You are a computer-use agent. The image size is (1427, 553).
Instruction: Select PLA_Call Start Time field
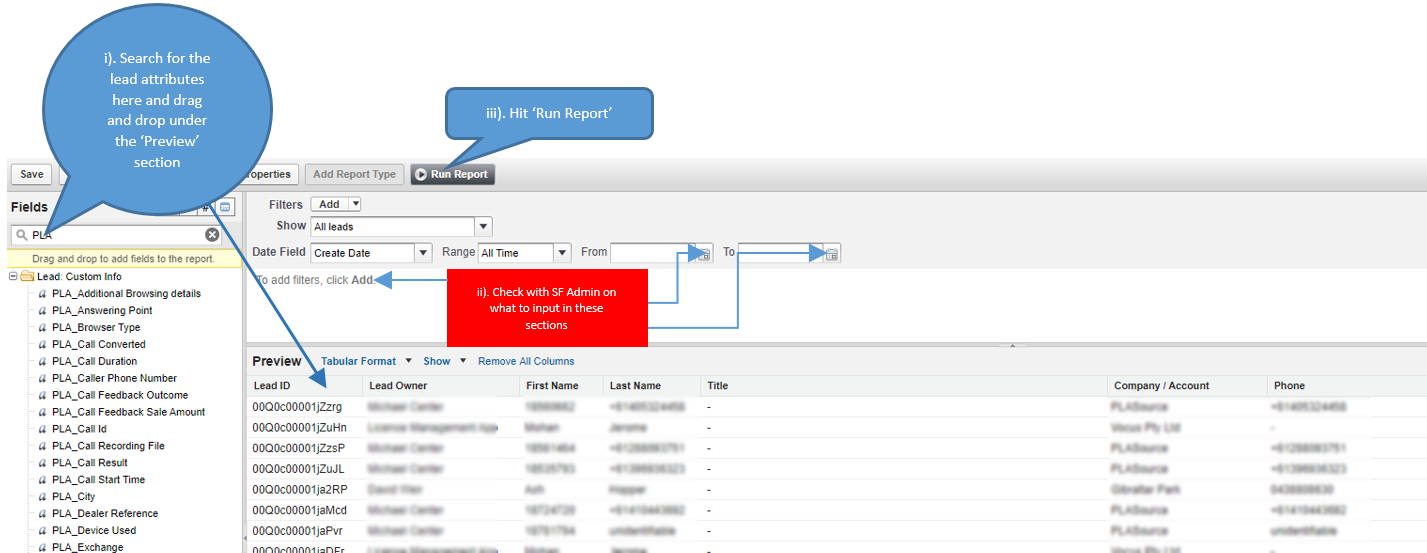pyautogui.click(x=98, y=480)
